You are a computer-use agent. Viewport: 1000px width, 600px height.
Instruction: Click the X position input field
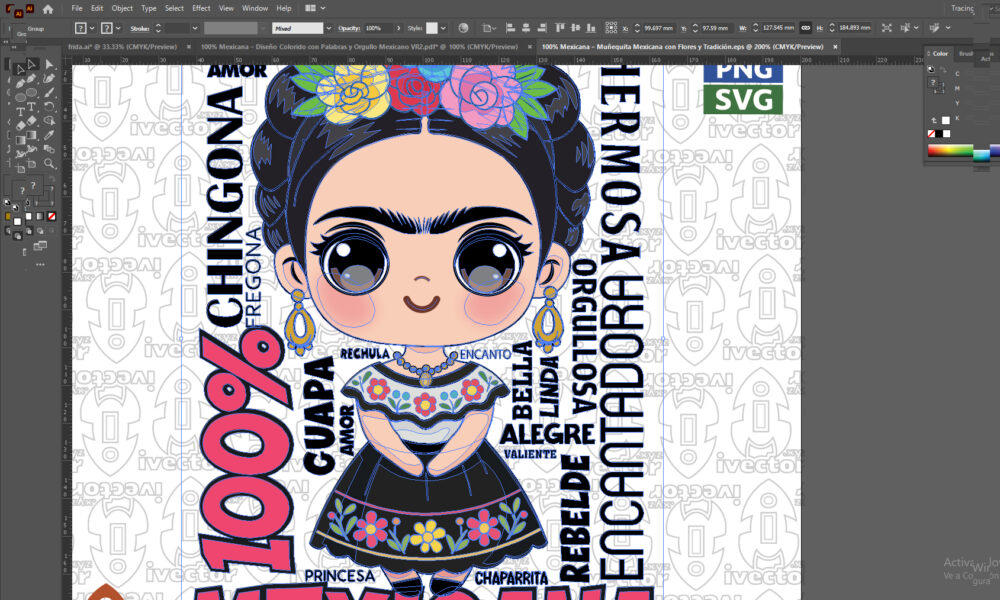point(659,28)
